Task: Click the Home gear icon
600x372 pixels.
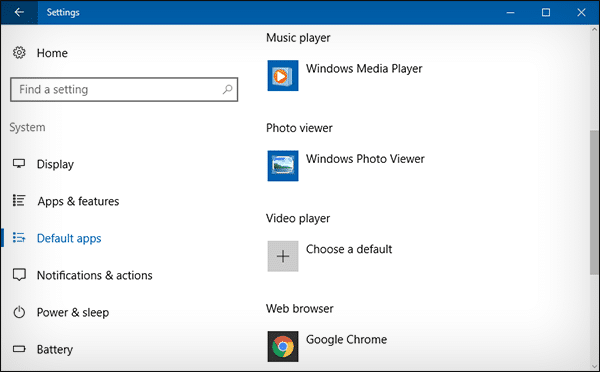Action: pyautogui.click(x=19, y=53)
